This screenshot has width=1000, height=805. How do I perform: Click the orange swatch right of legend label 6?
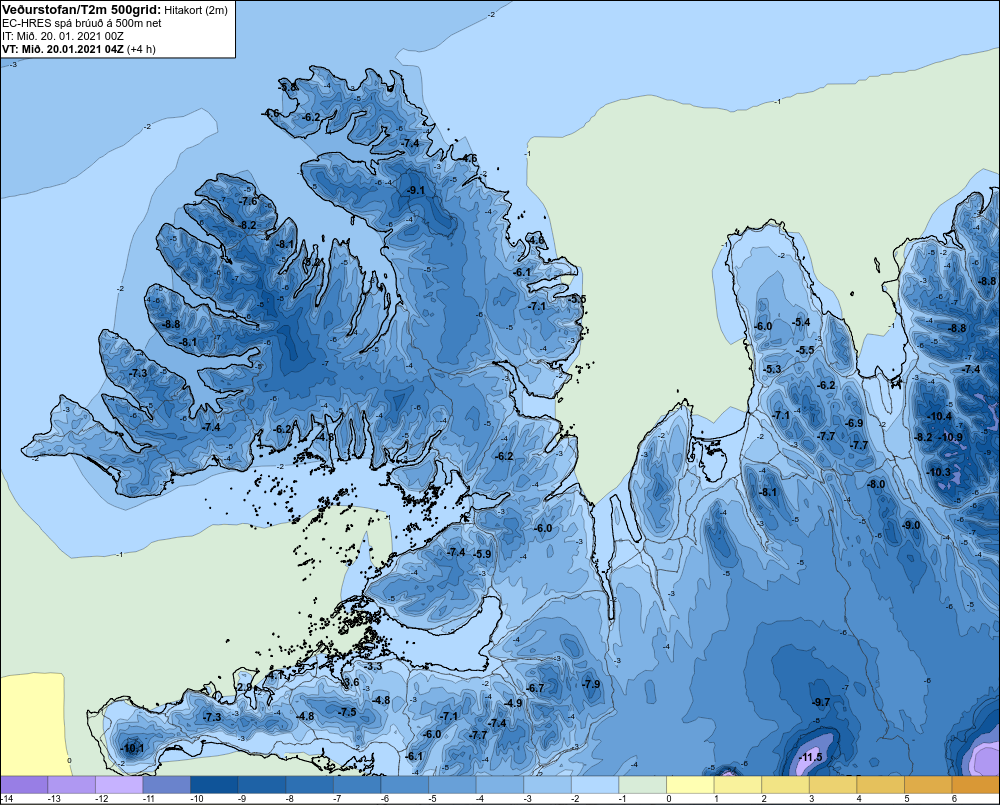(976, 785)
